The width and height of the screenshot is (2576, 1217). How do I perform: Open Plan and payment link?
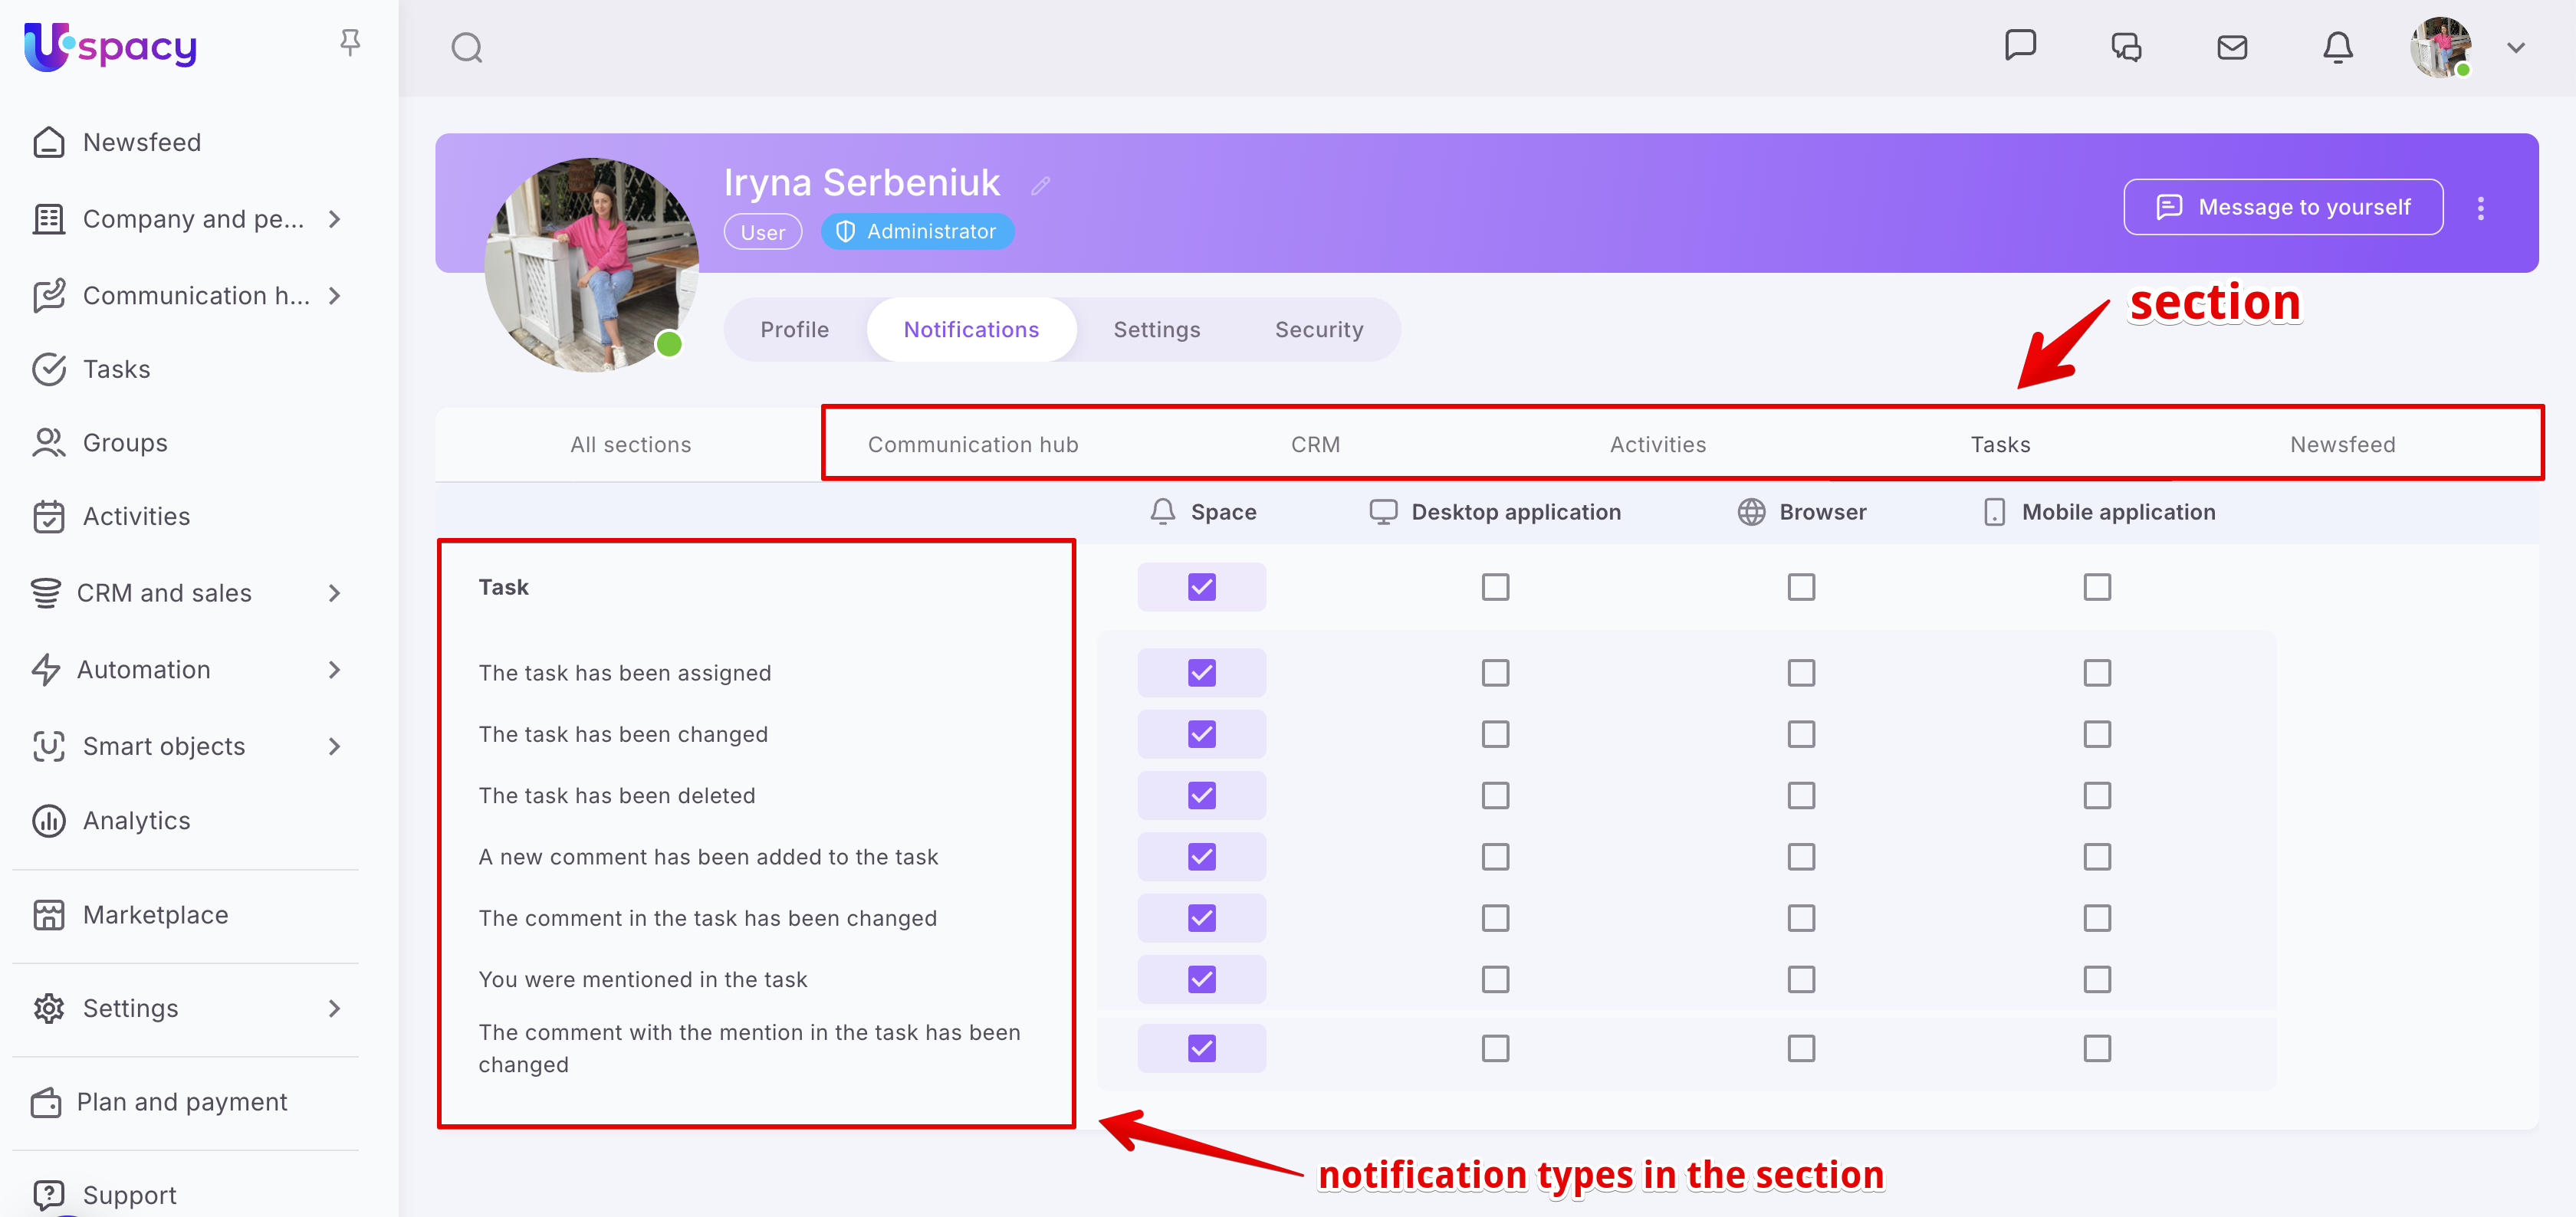pyautogui.click(x=181, y=1102)
